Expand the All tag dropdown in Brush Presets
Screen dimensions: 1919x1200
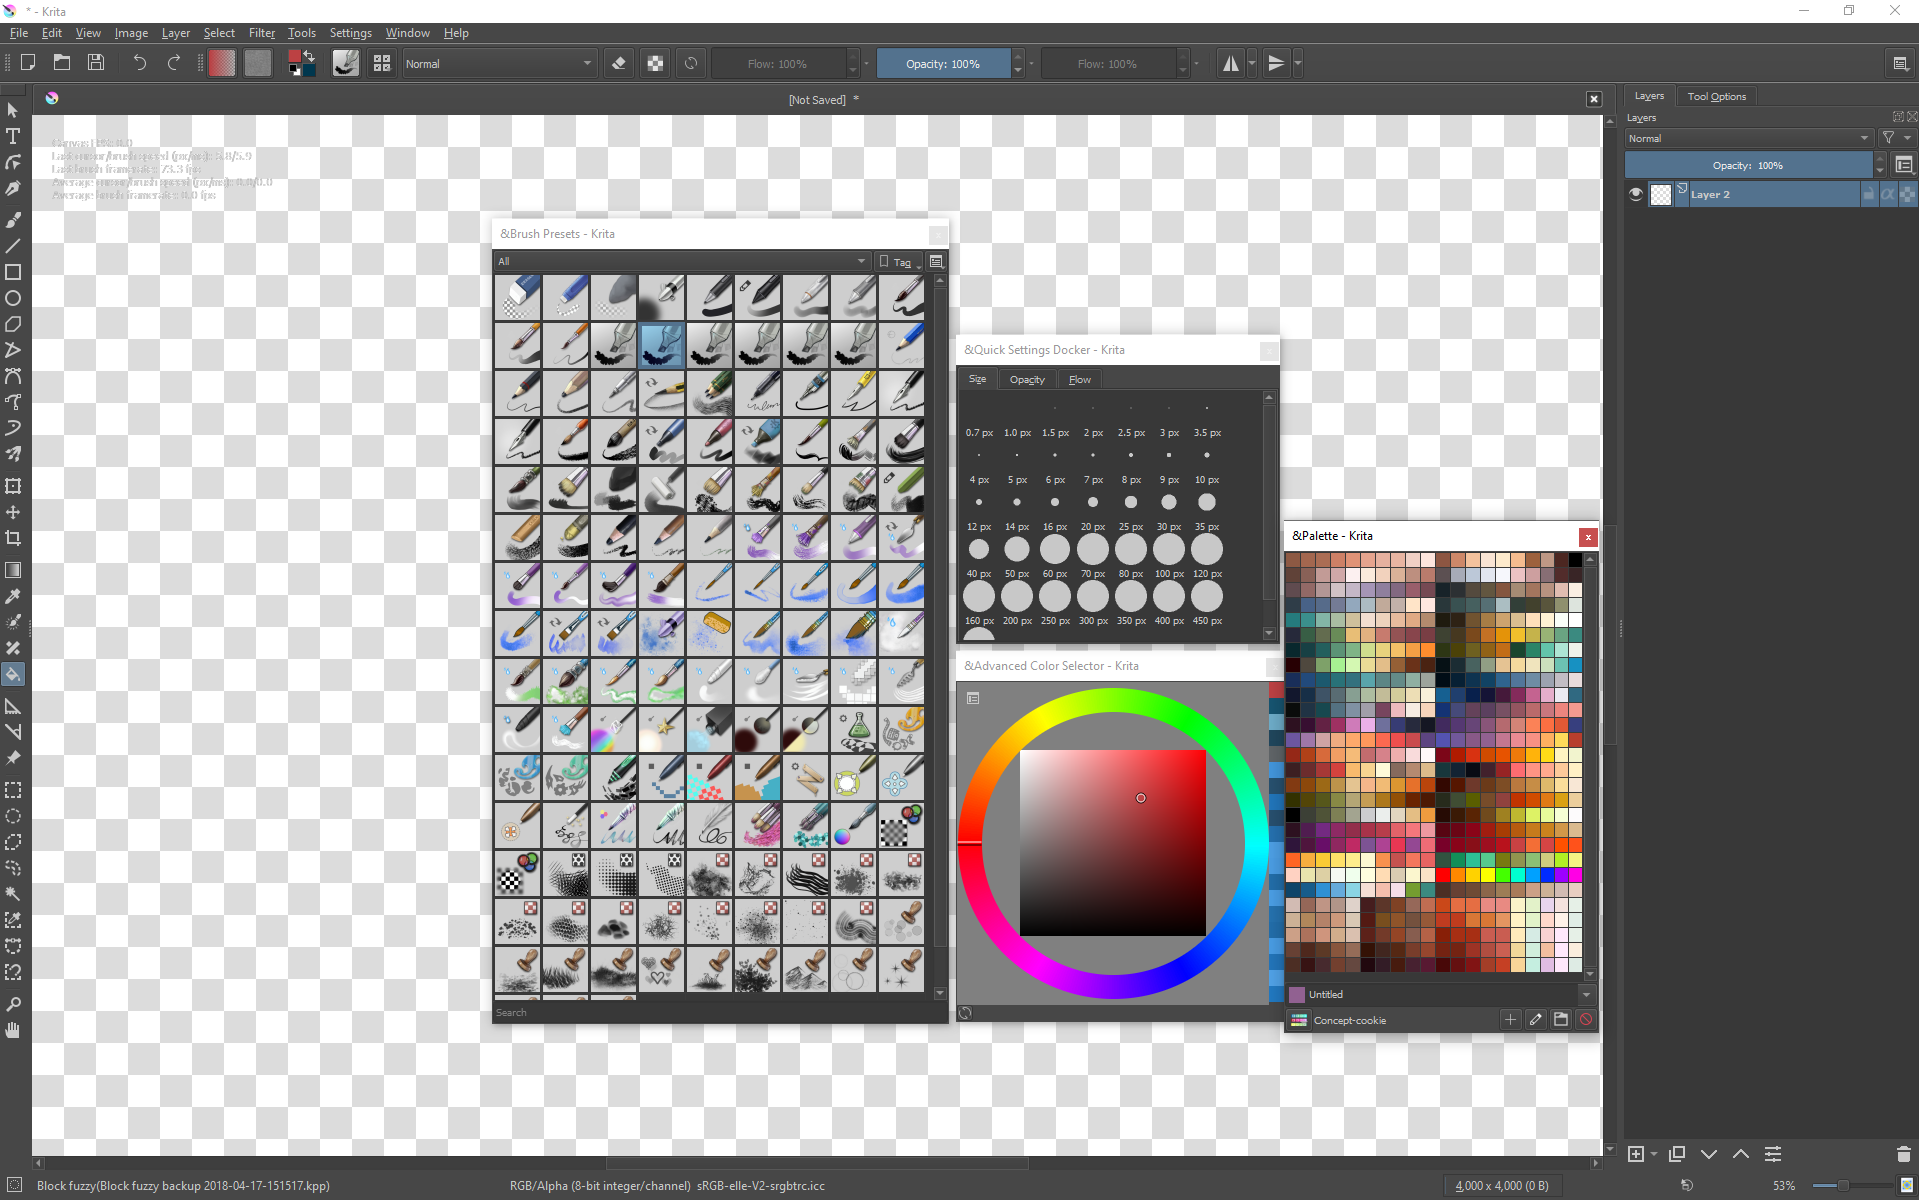pyautogui.click(x=682, y=261)
